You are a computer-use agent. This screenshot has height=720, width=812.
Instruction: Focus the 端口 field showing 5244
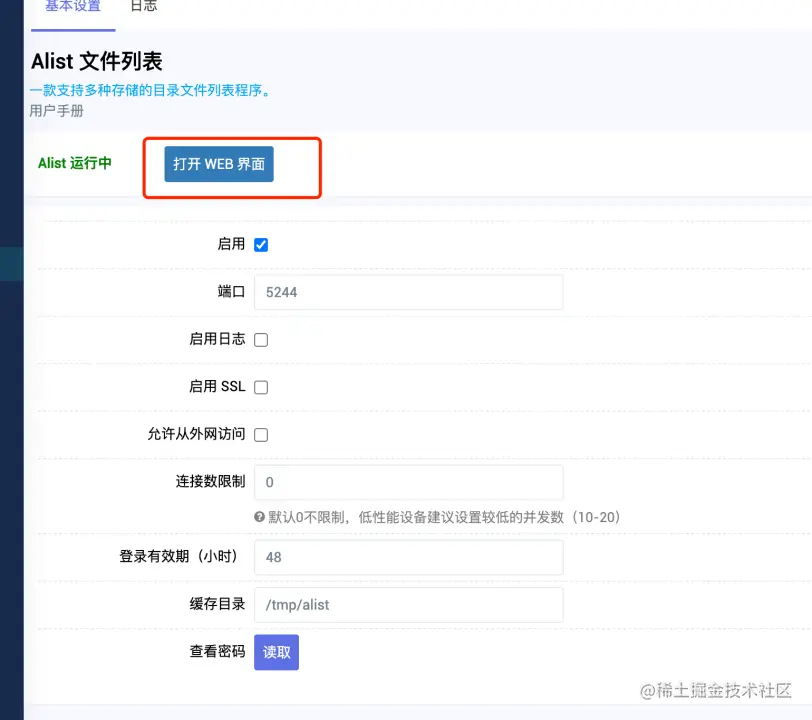pyautogui.click(x=409, y=292)
